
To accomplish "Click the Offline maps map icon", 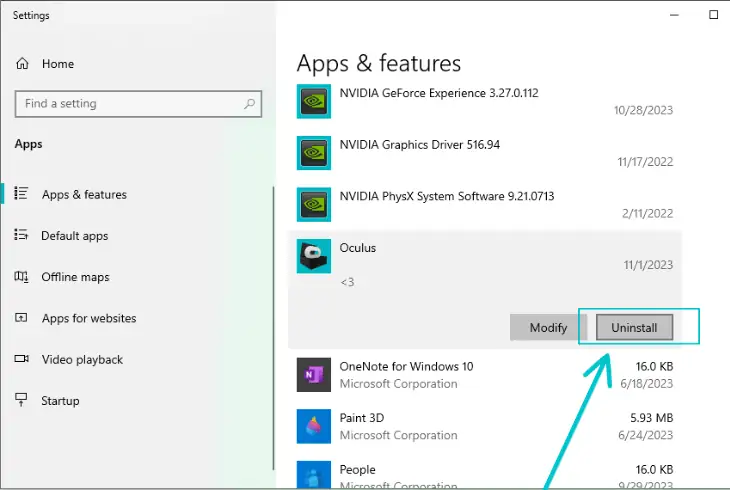I will pos(21,277).
